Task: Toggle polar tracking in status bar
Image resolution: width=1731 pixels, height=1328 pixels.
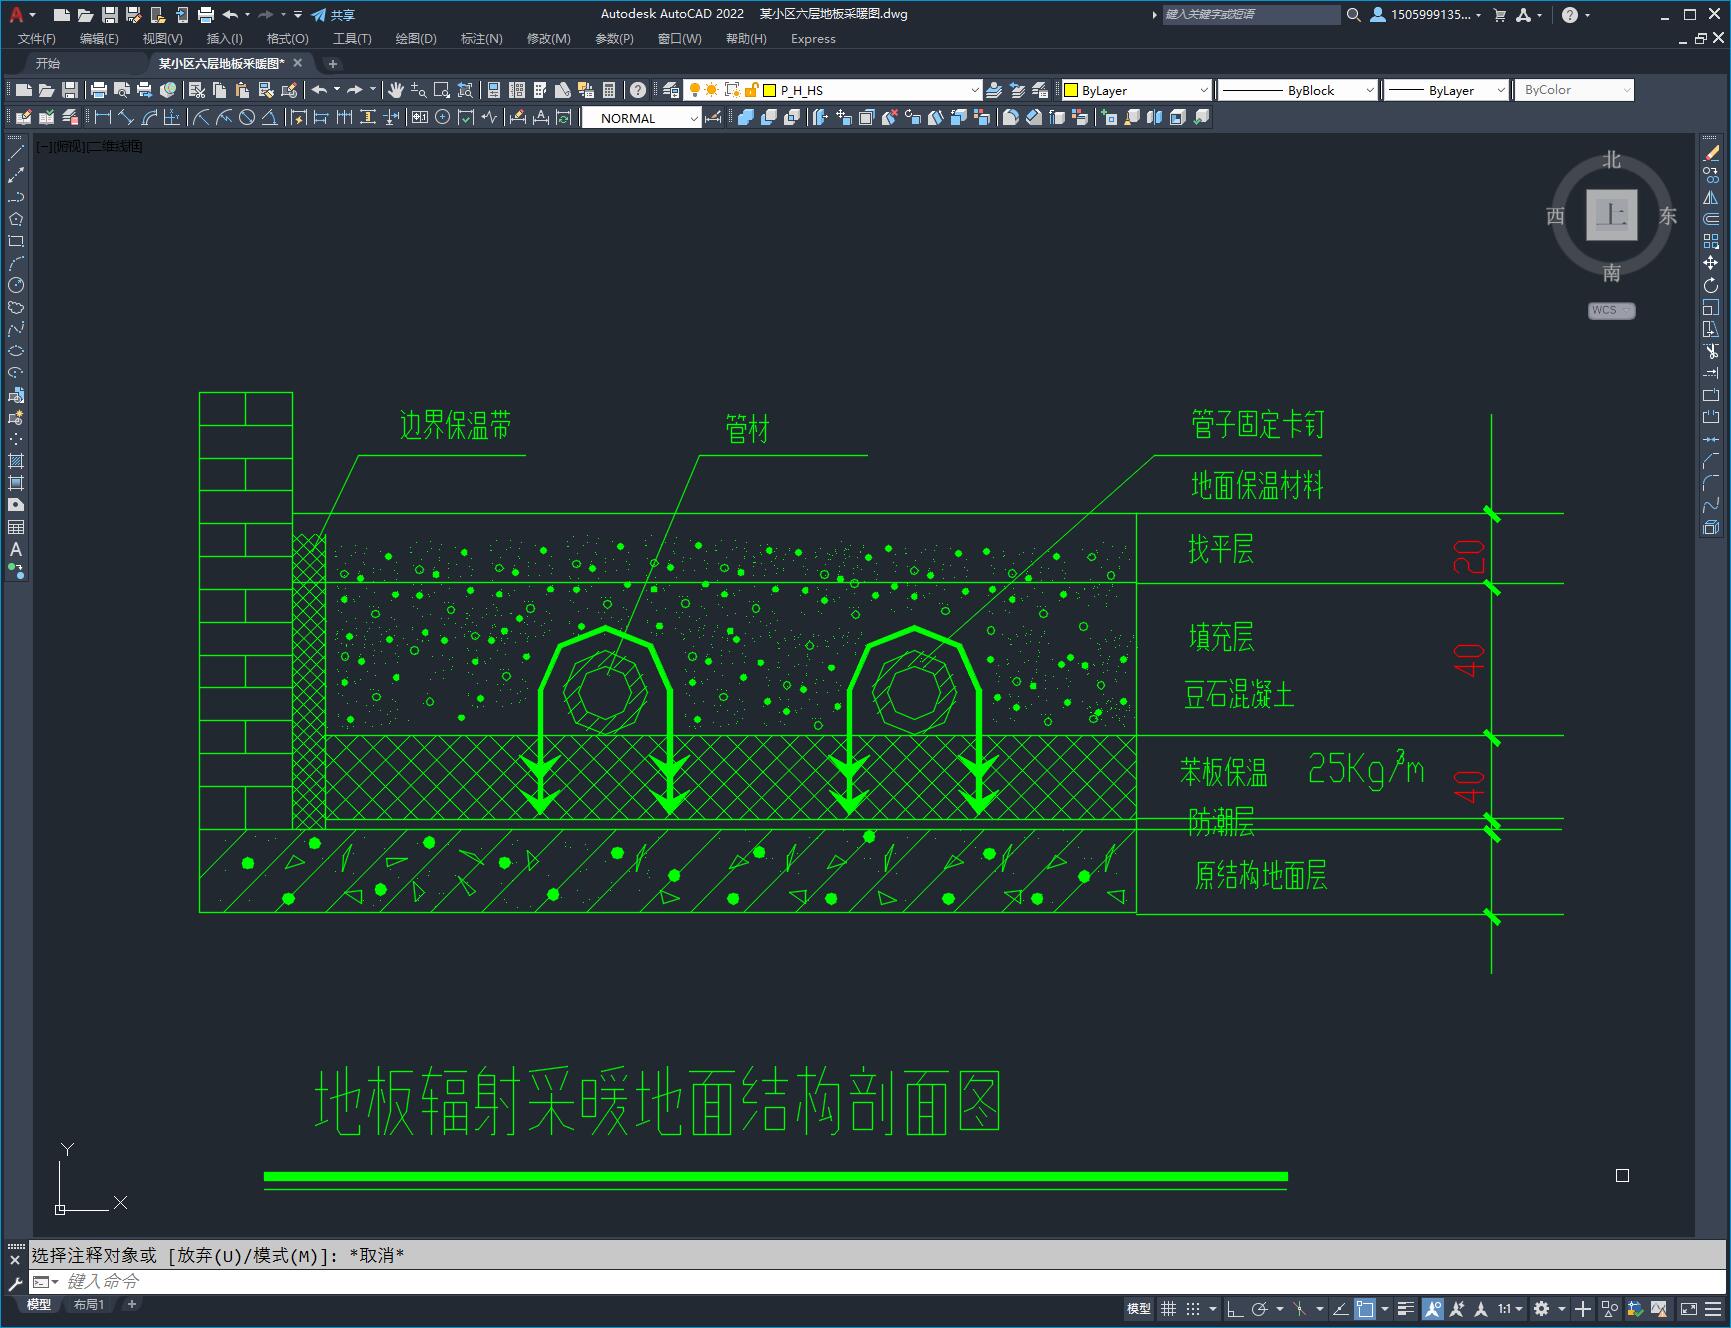Action: 1260,1308
